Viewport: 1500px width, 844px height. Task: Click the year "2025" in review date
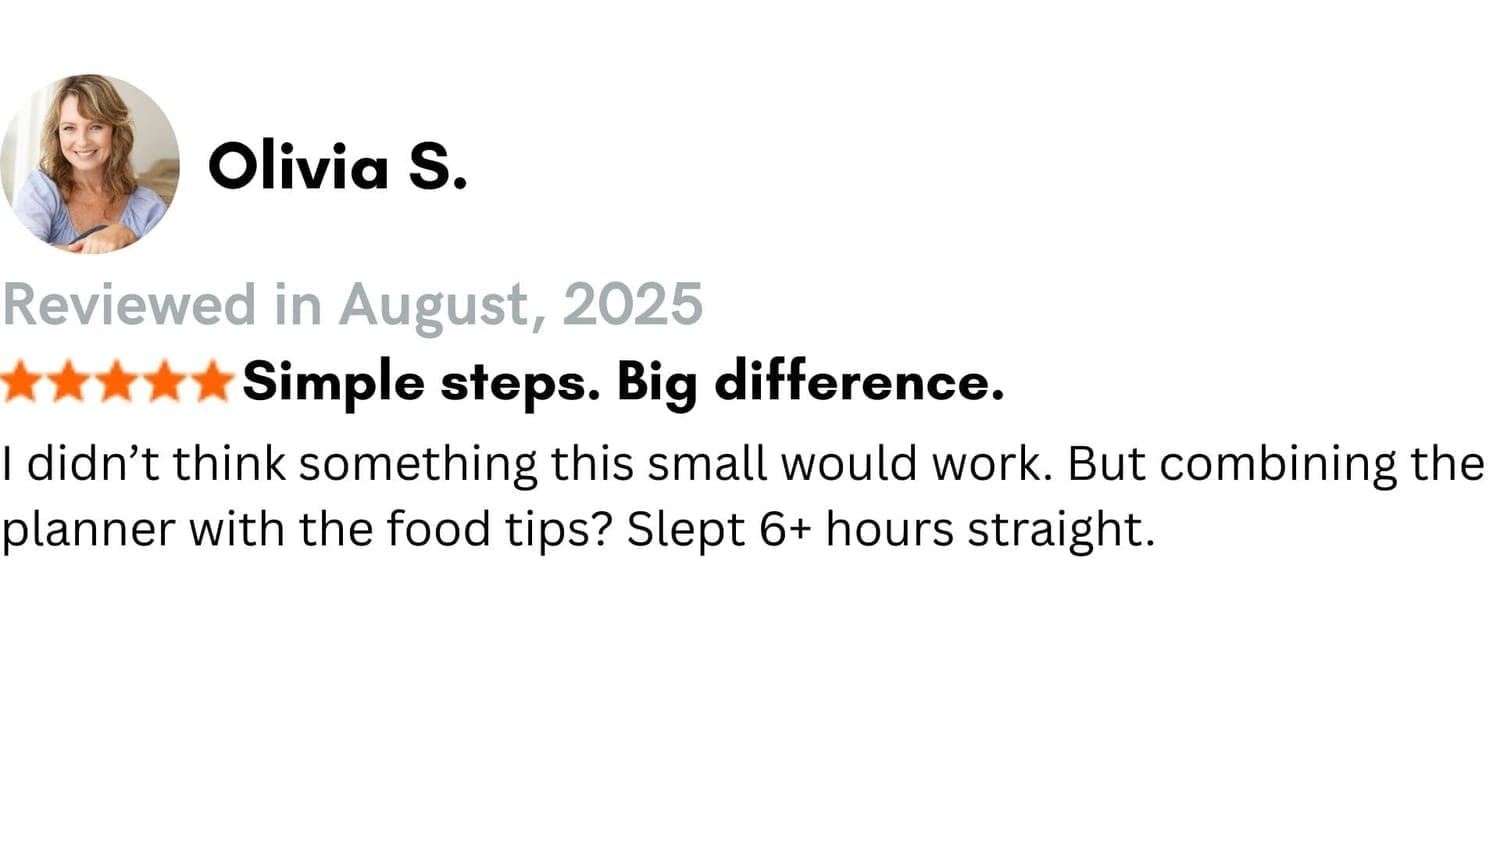[x=632, y=304]
